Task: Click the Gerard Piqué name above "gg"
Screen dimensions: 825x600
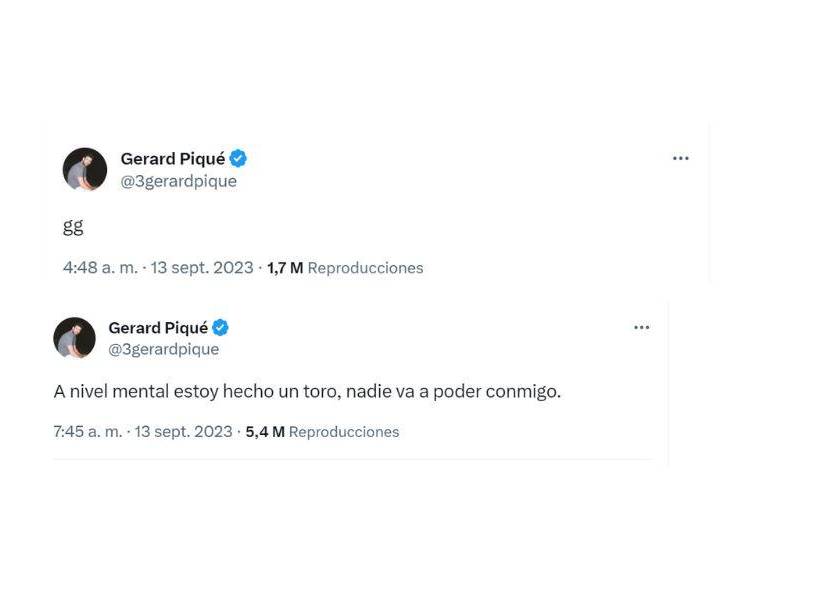Action: point(172,159)
